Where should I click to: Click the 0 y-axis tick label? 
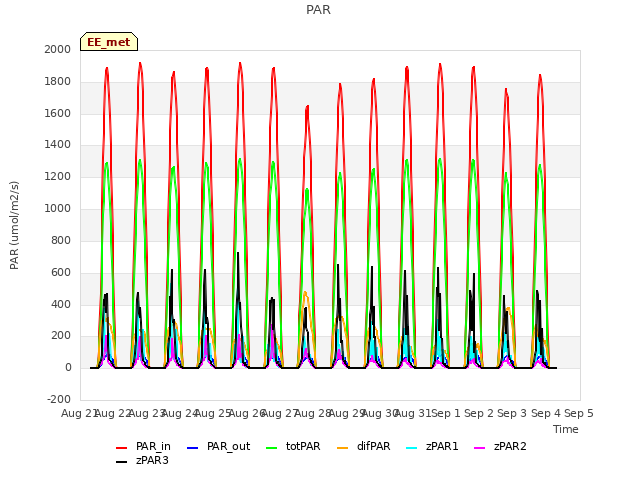[x=68, y=368]
